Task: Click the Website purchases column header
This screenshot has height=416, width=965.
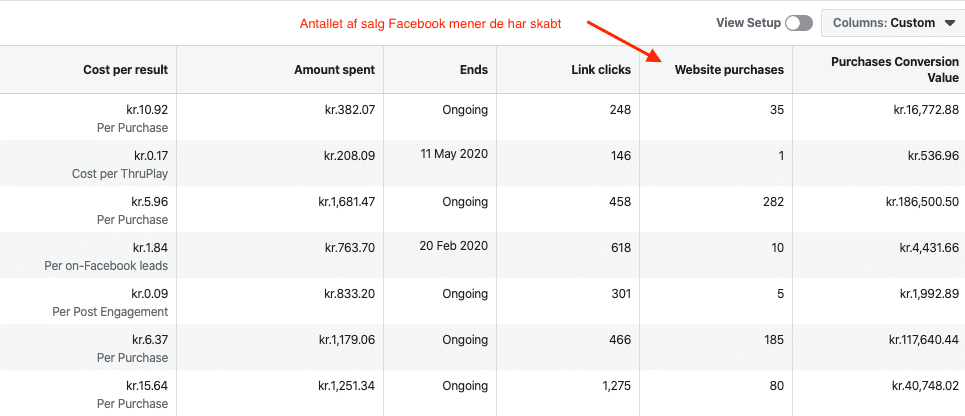Action: tap(729, 70)
